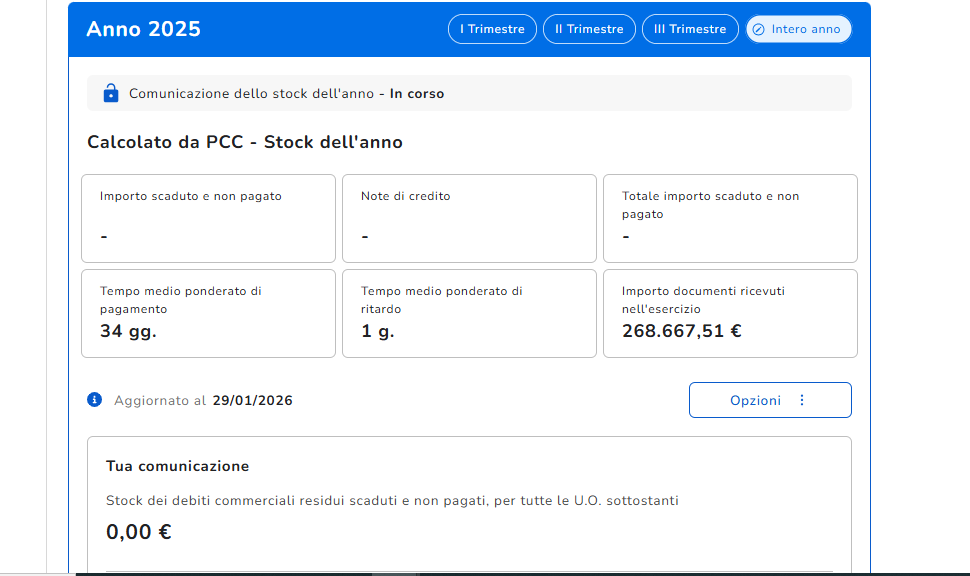Click the info icon beside Aggiornato al

tap(95, 400)
